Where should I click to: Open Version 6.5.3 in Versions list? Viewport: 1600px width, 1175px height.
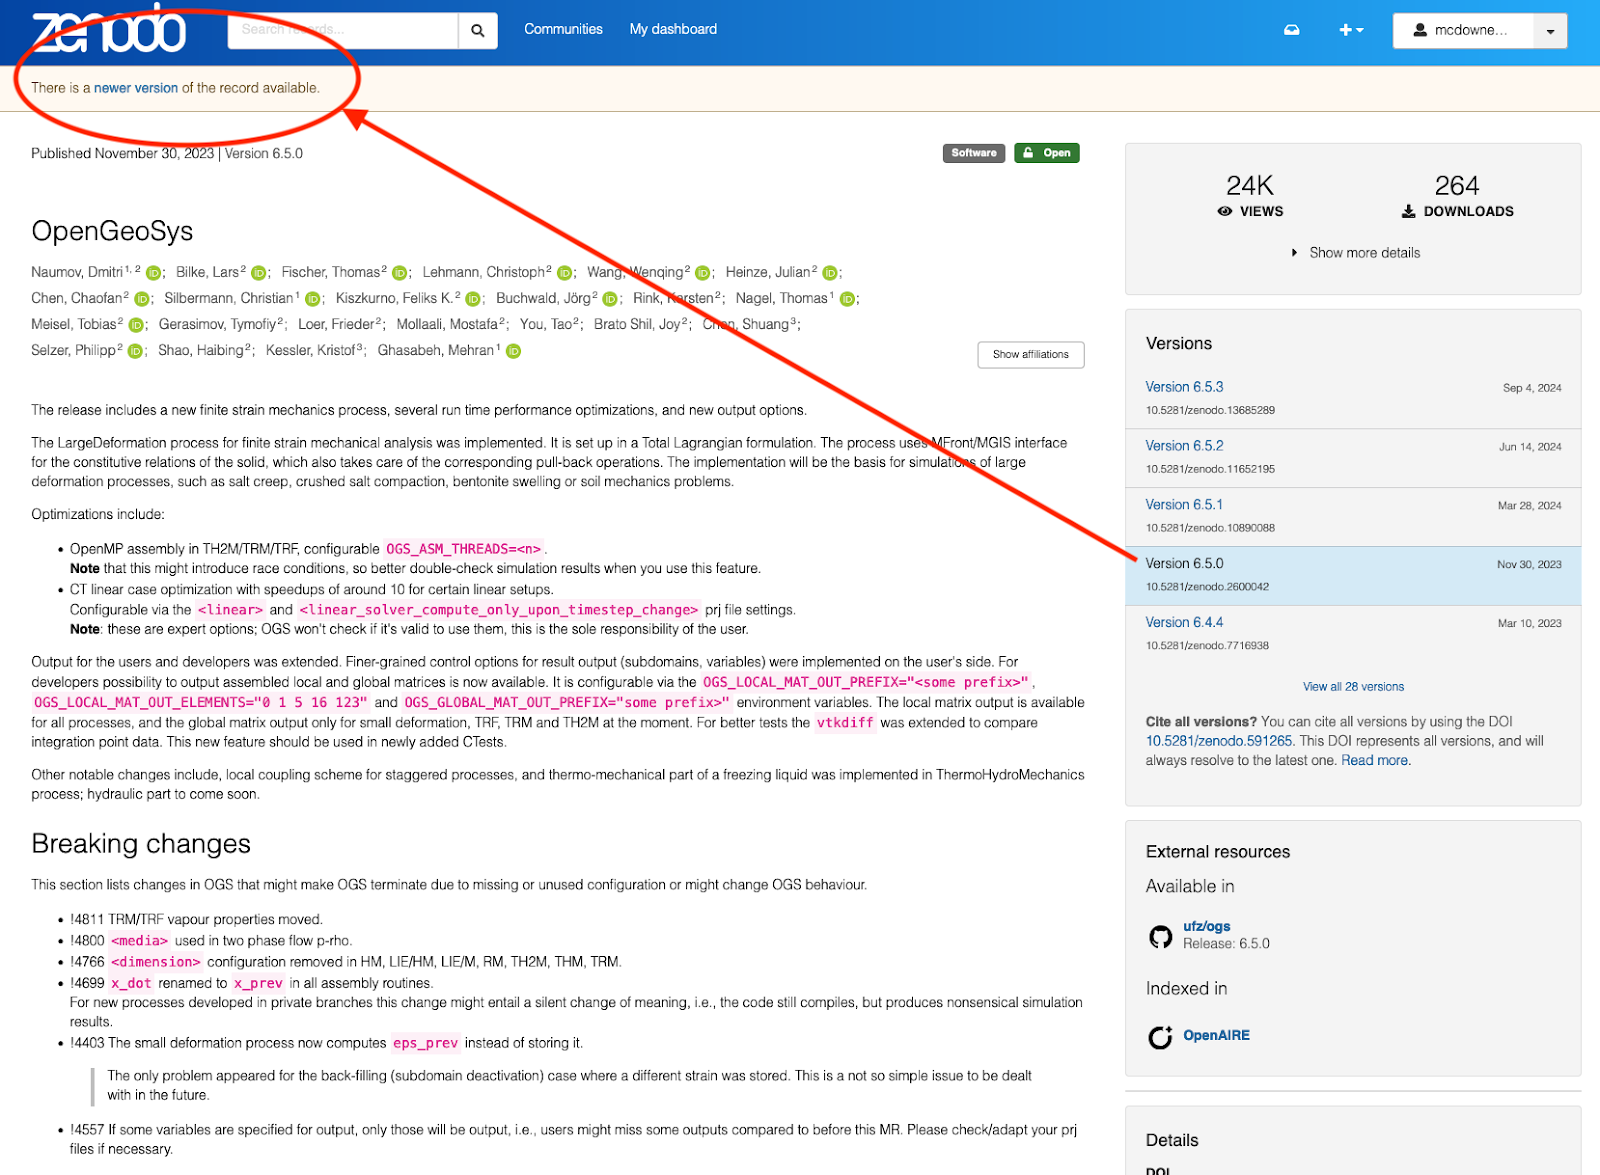[1184, 387]
